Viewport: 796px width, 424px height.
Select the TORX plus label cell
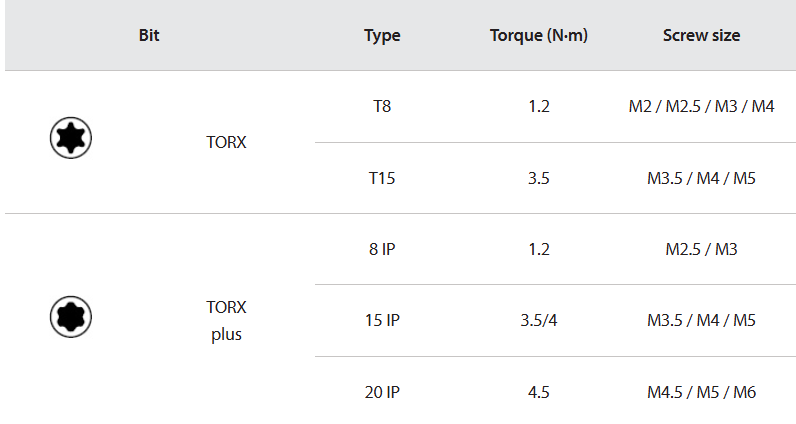pyautogui.click(x=226, y=320)
